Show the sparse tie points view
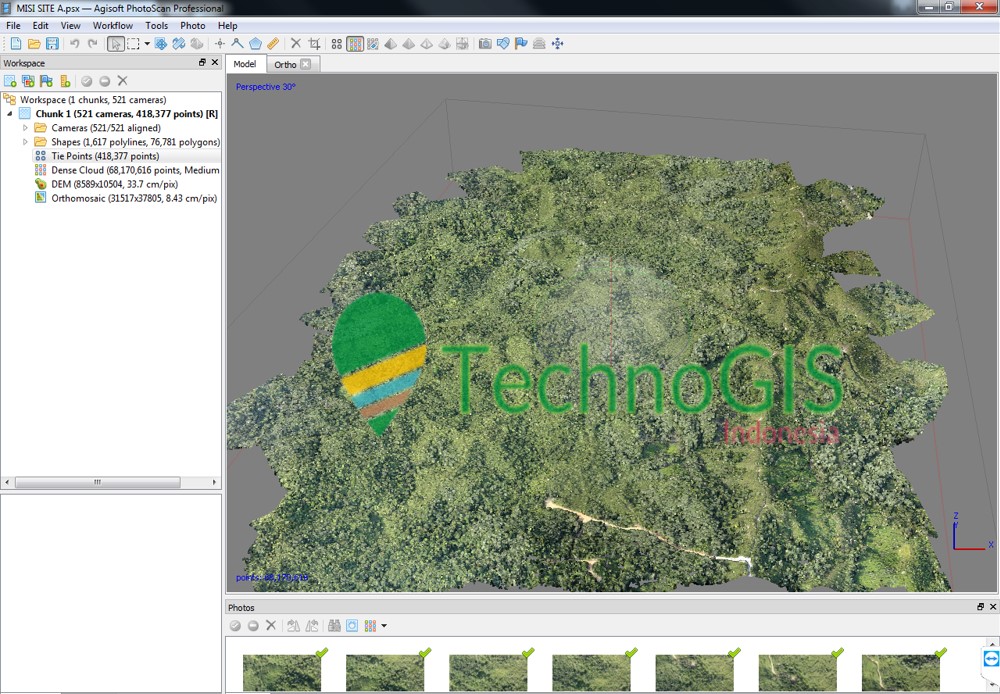Viewport: 1000px width, 694px height. (x=337, y=43)
